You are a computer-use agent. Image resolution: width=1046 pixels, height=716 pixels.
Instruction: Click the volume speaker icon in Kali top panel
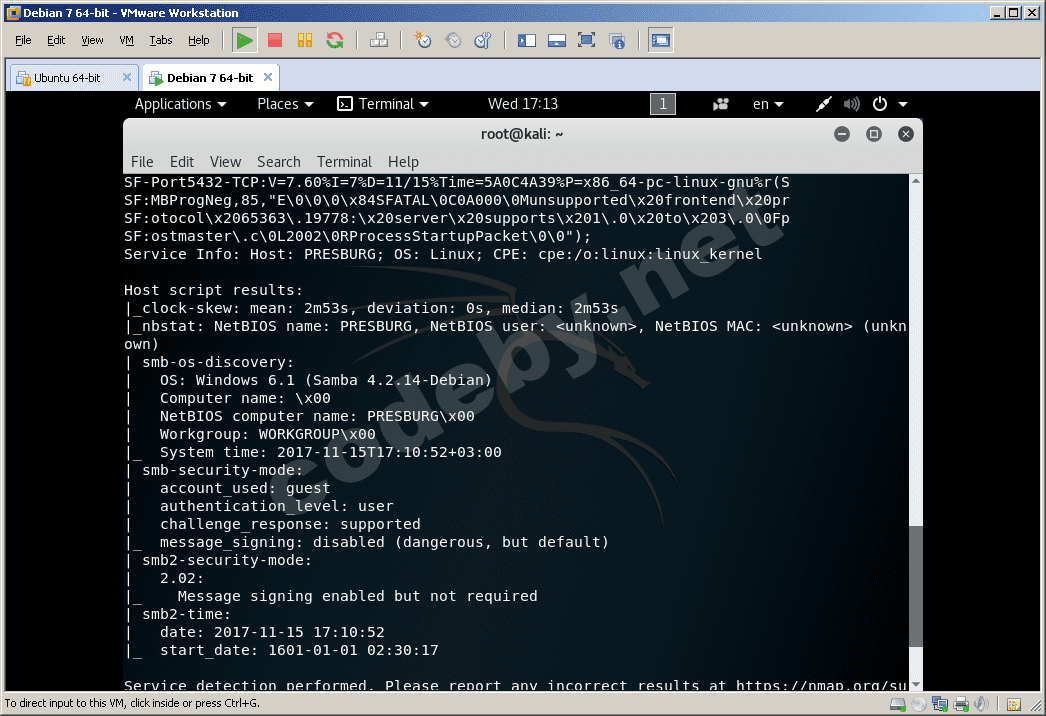[851, 104]
